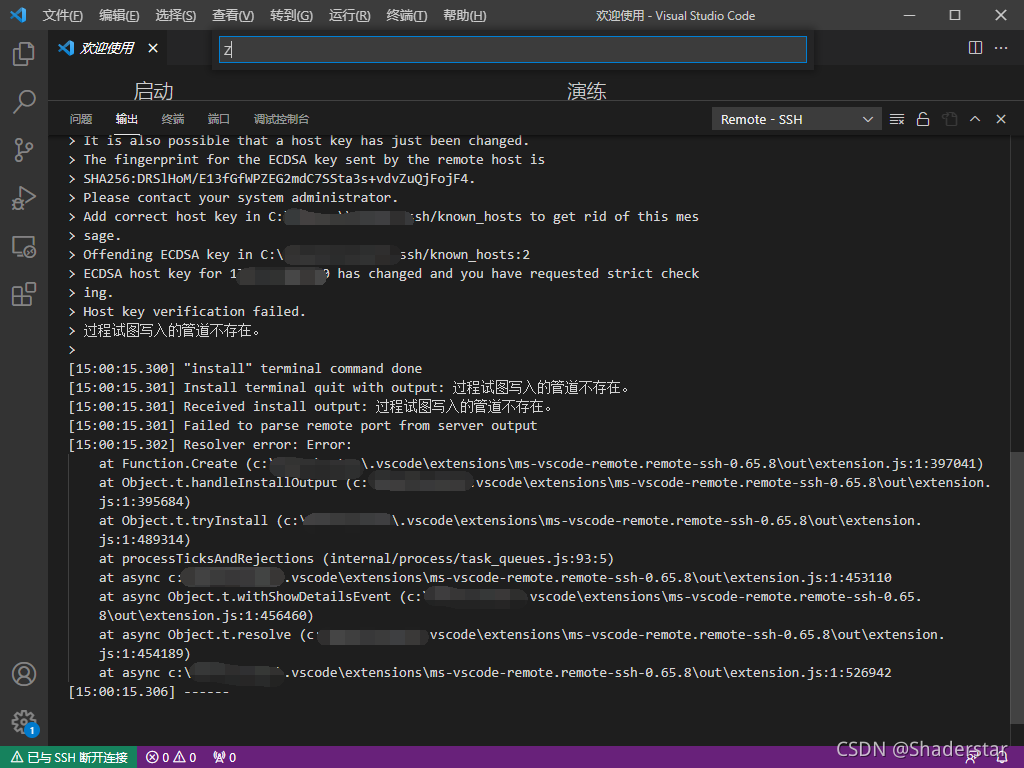This screenshot has width=1024, height=768.
Task: Maximize the panel size chevron
Action: tap(975, 119)
